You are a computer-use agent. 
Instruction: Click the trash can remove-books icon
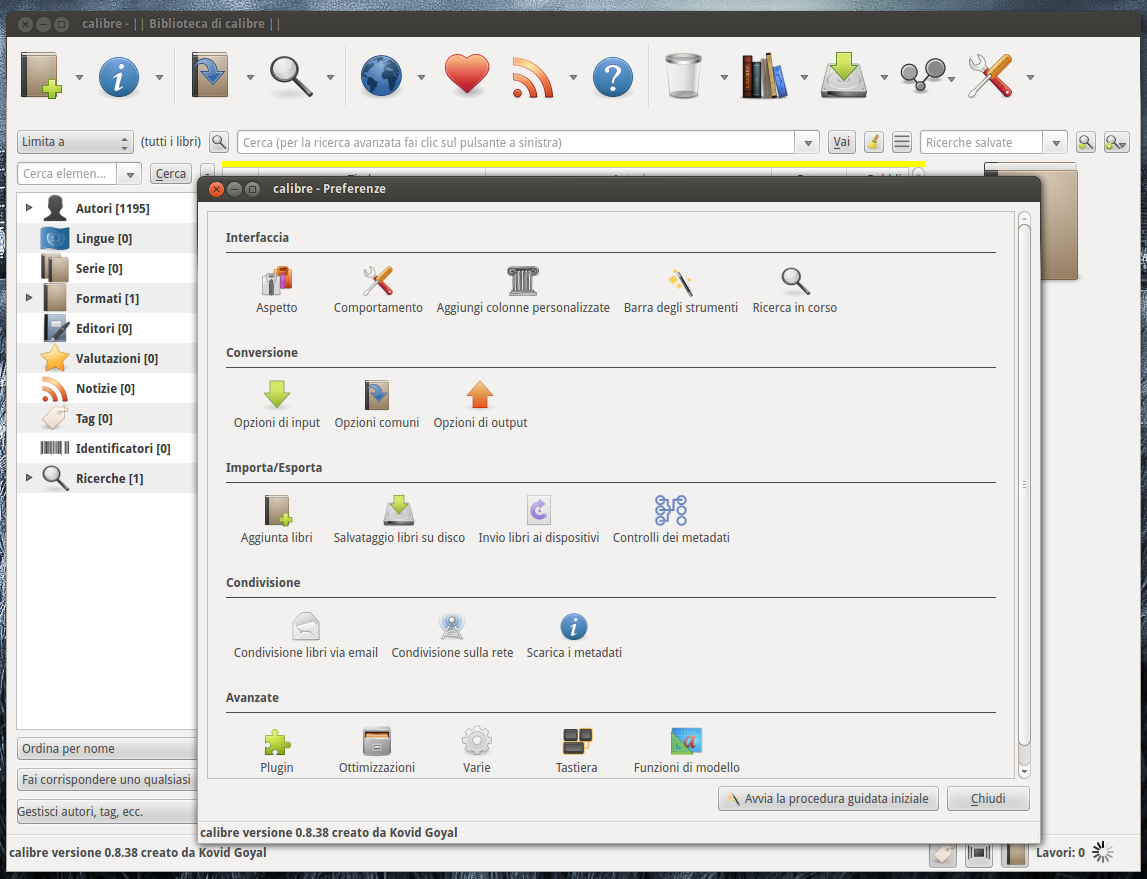click(x=684, y=75)
